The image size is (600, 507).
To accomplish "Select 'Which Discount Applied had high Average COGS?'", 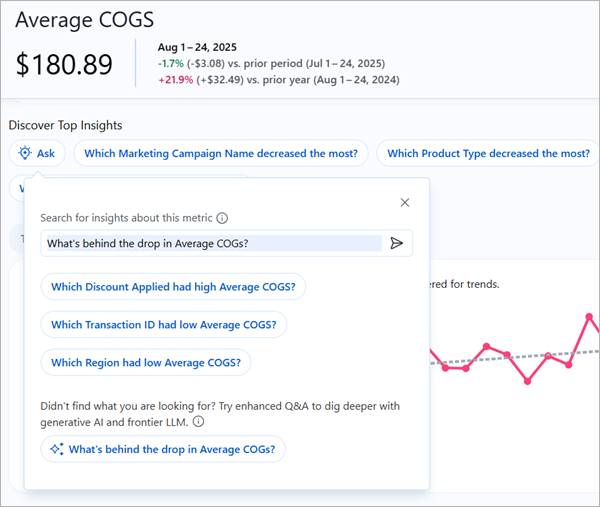I will 173,287.
